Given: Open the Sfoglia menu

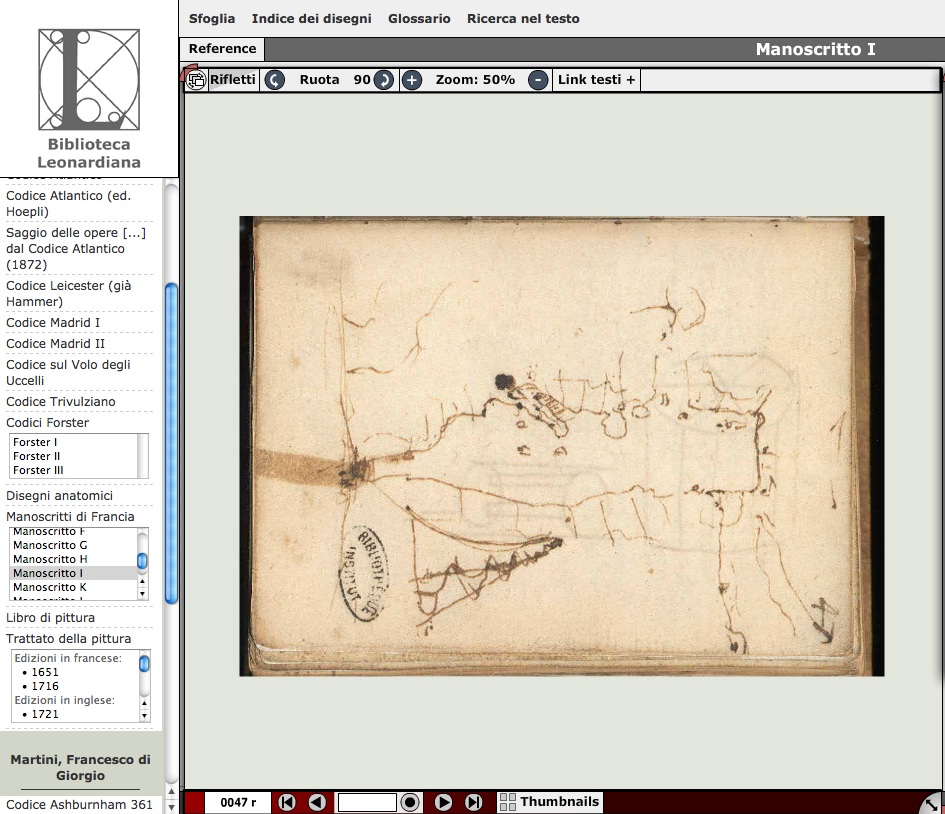Looking at the screenshot, I should click(x=212, y=18).
